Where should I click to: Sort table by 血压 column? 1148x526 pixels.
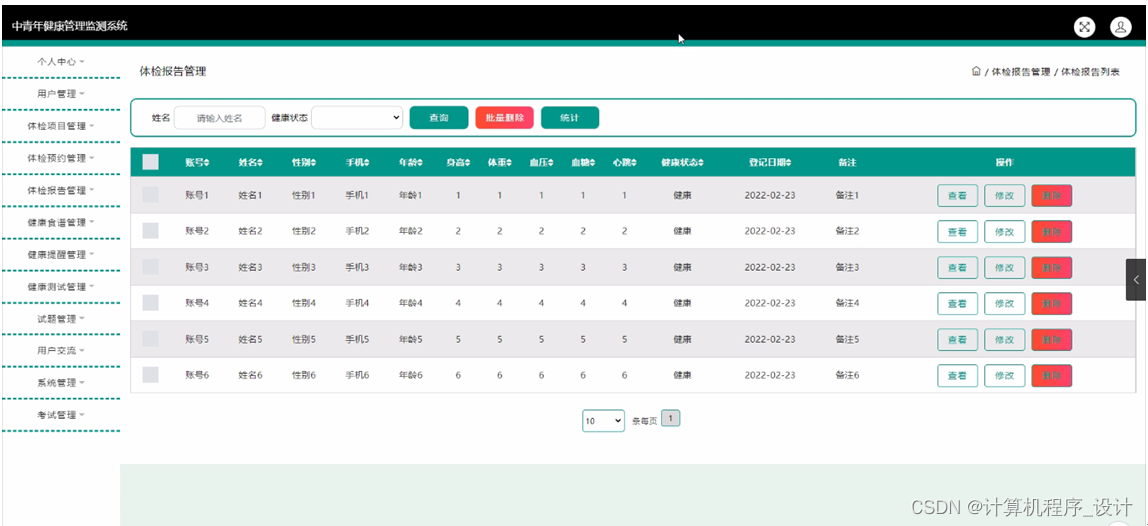coord(542,163)
